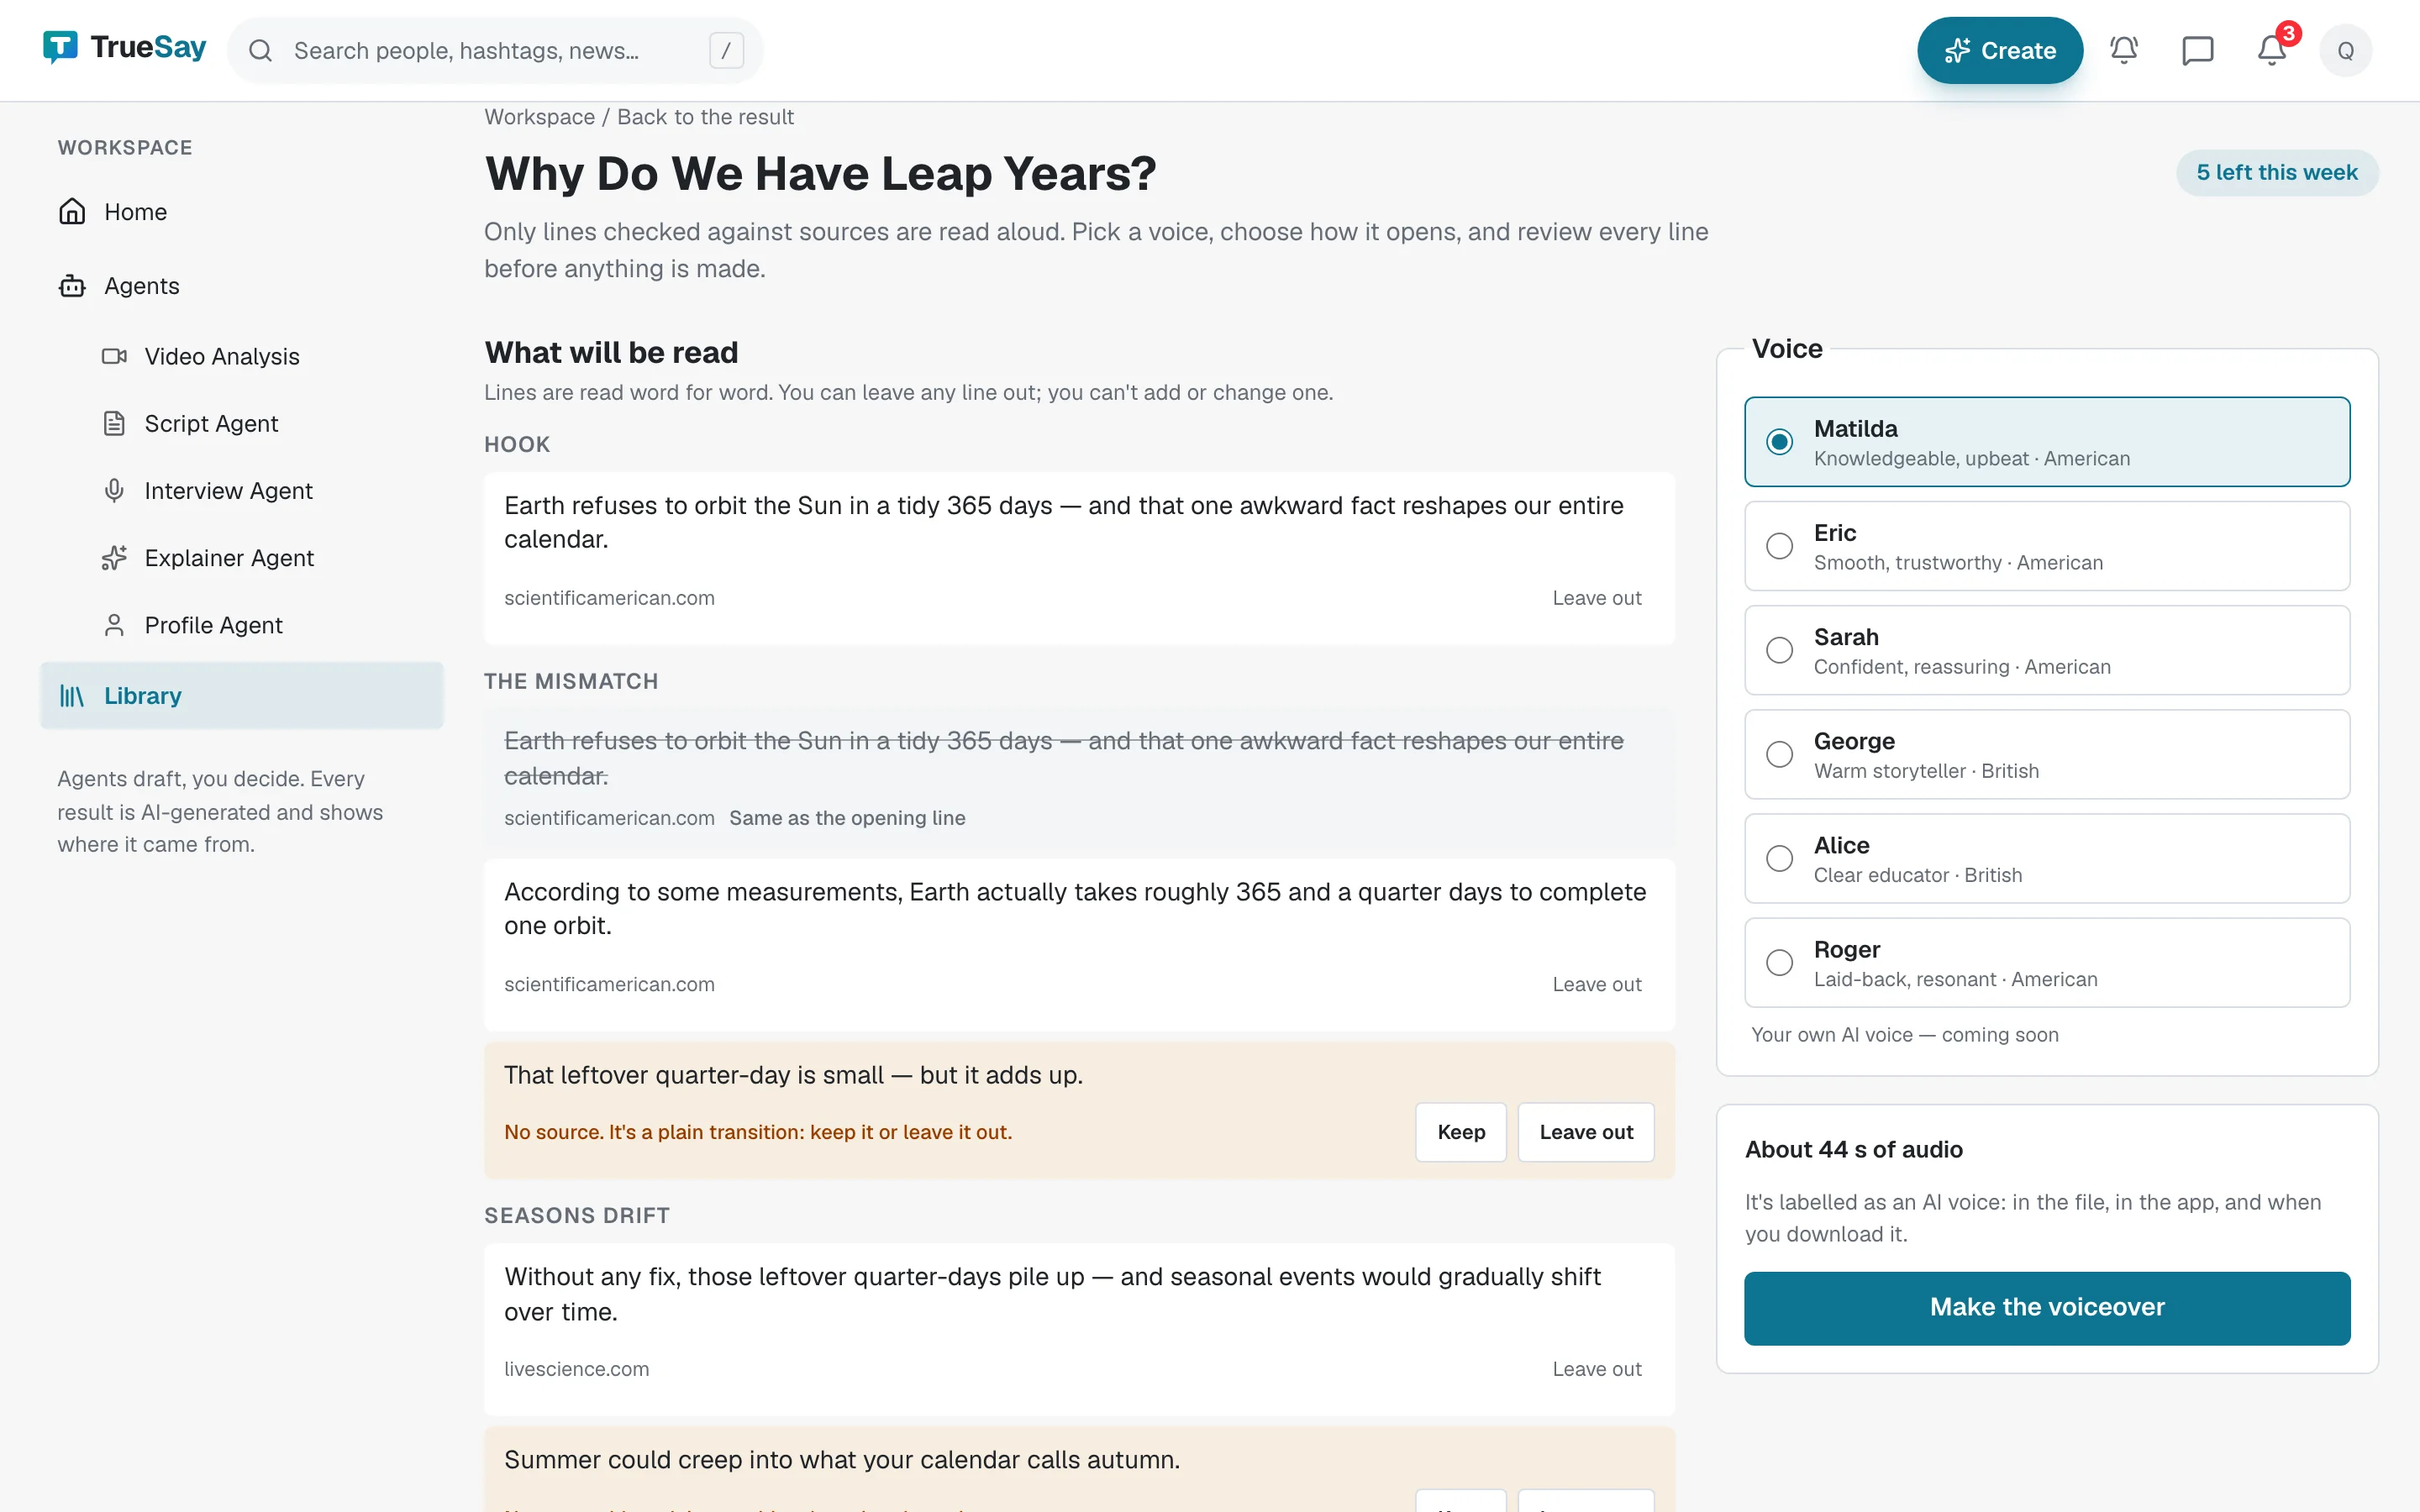Screen dimensions: 2420x1512
Task: Click the search magnifier icon
Action: pos(260,50)
